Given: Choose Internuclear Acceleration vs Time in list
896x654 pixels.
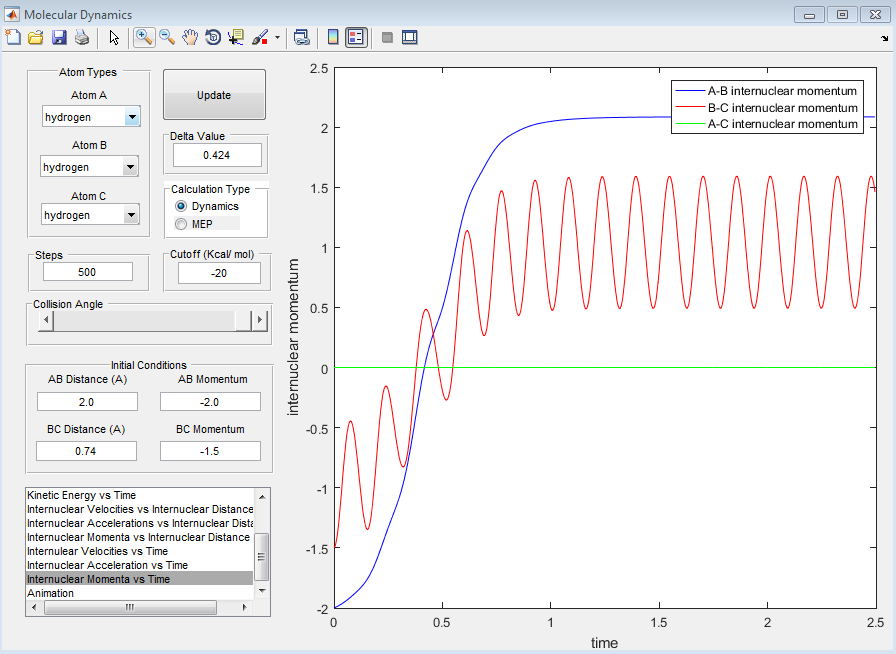Looking at the screenshot, I should 107,565.
